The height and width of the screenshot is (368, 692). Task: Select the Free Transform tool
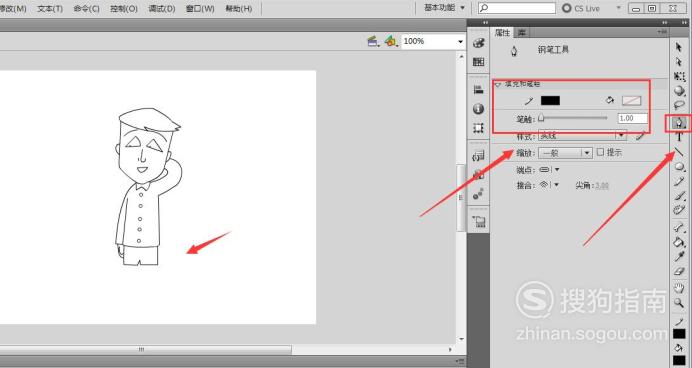pyautogui.click(x=679, y=76)
